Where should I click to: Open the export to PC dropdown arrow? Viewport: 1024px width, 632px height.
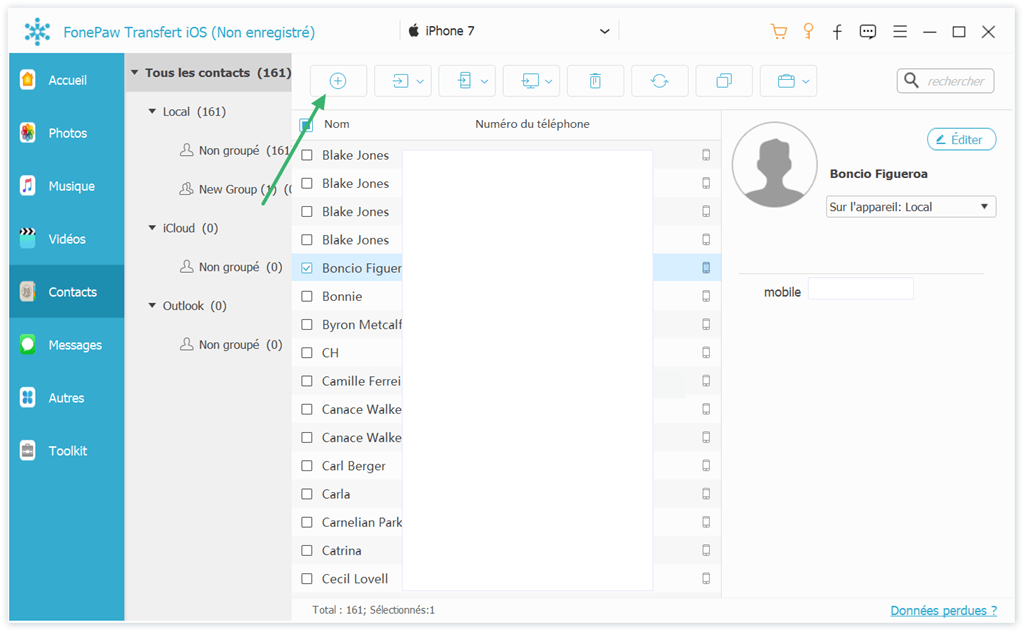[549, 82]
